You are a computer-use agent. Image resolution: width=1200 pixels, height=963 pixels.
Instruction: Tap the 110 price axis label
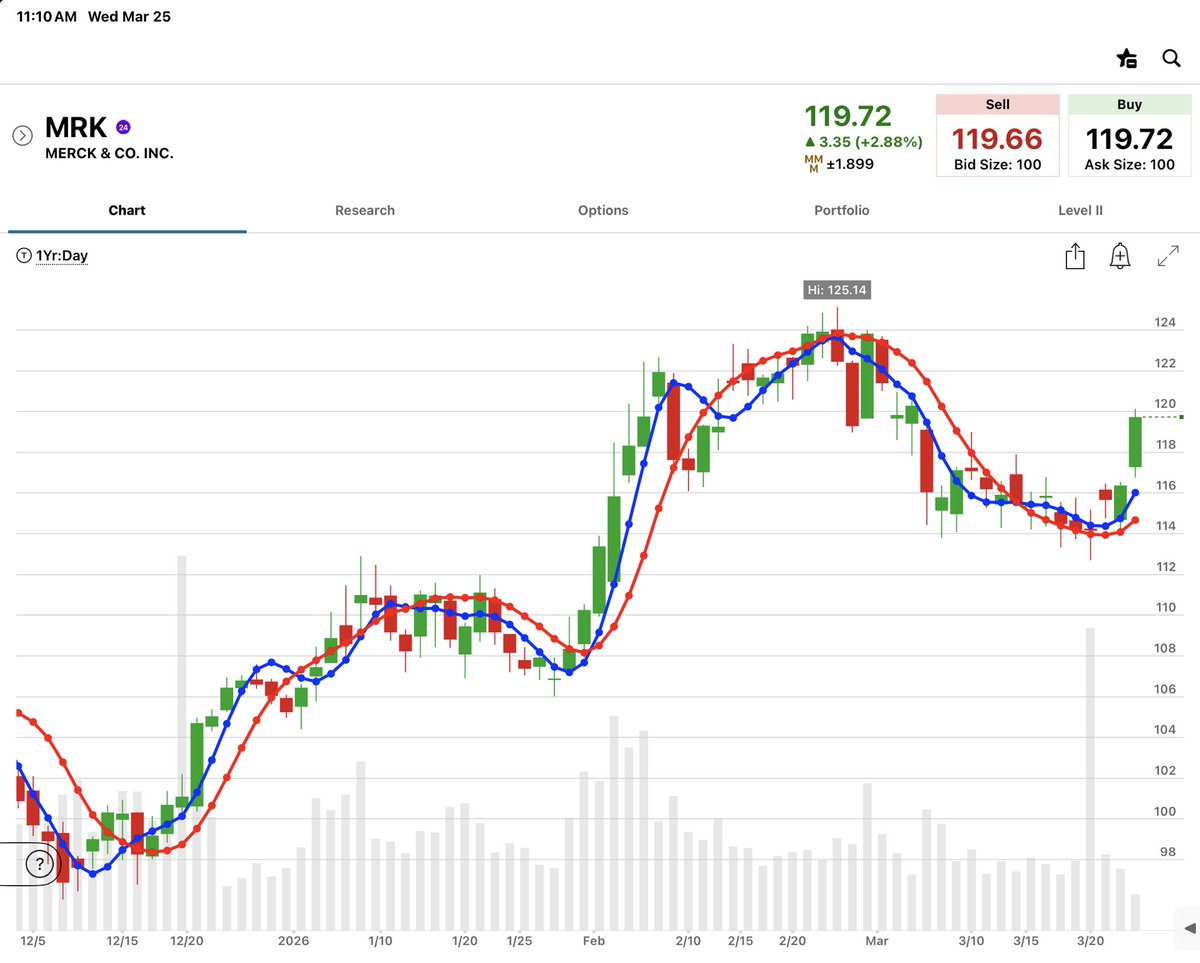pos(1166,608)
